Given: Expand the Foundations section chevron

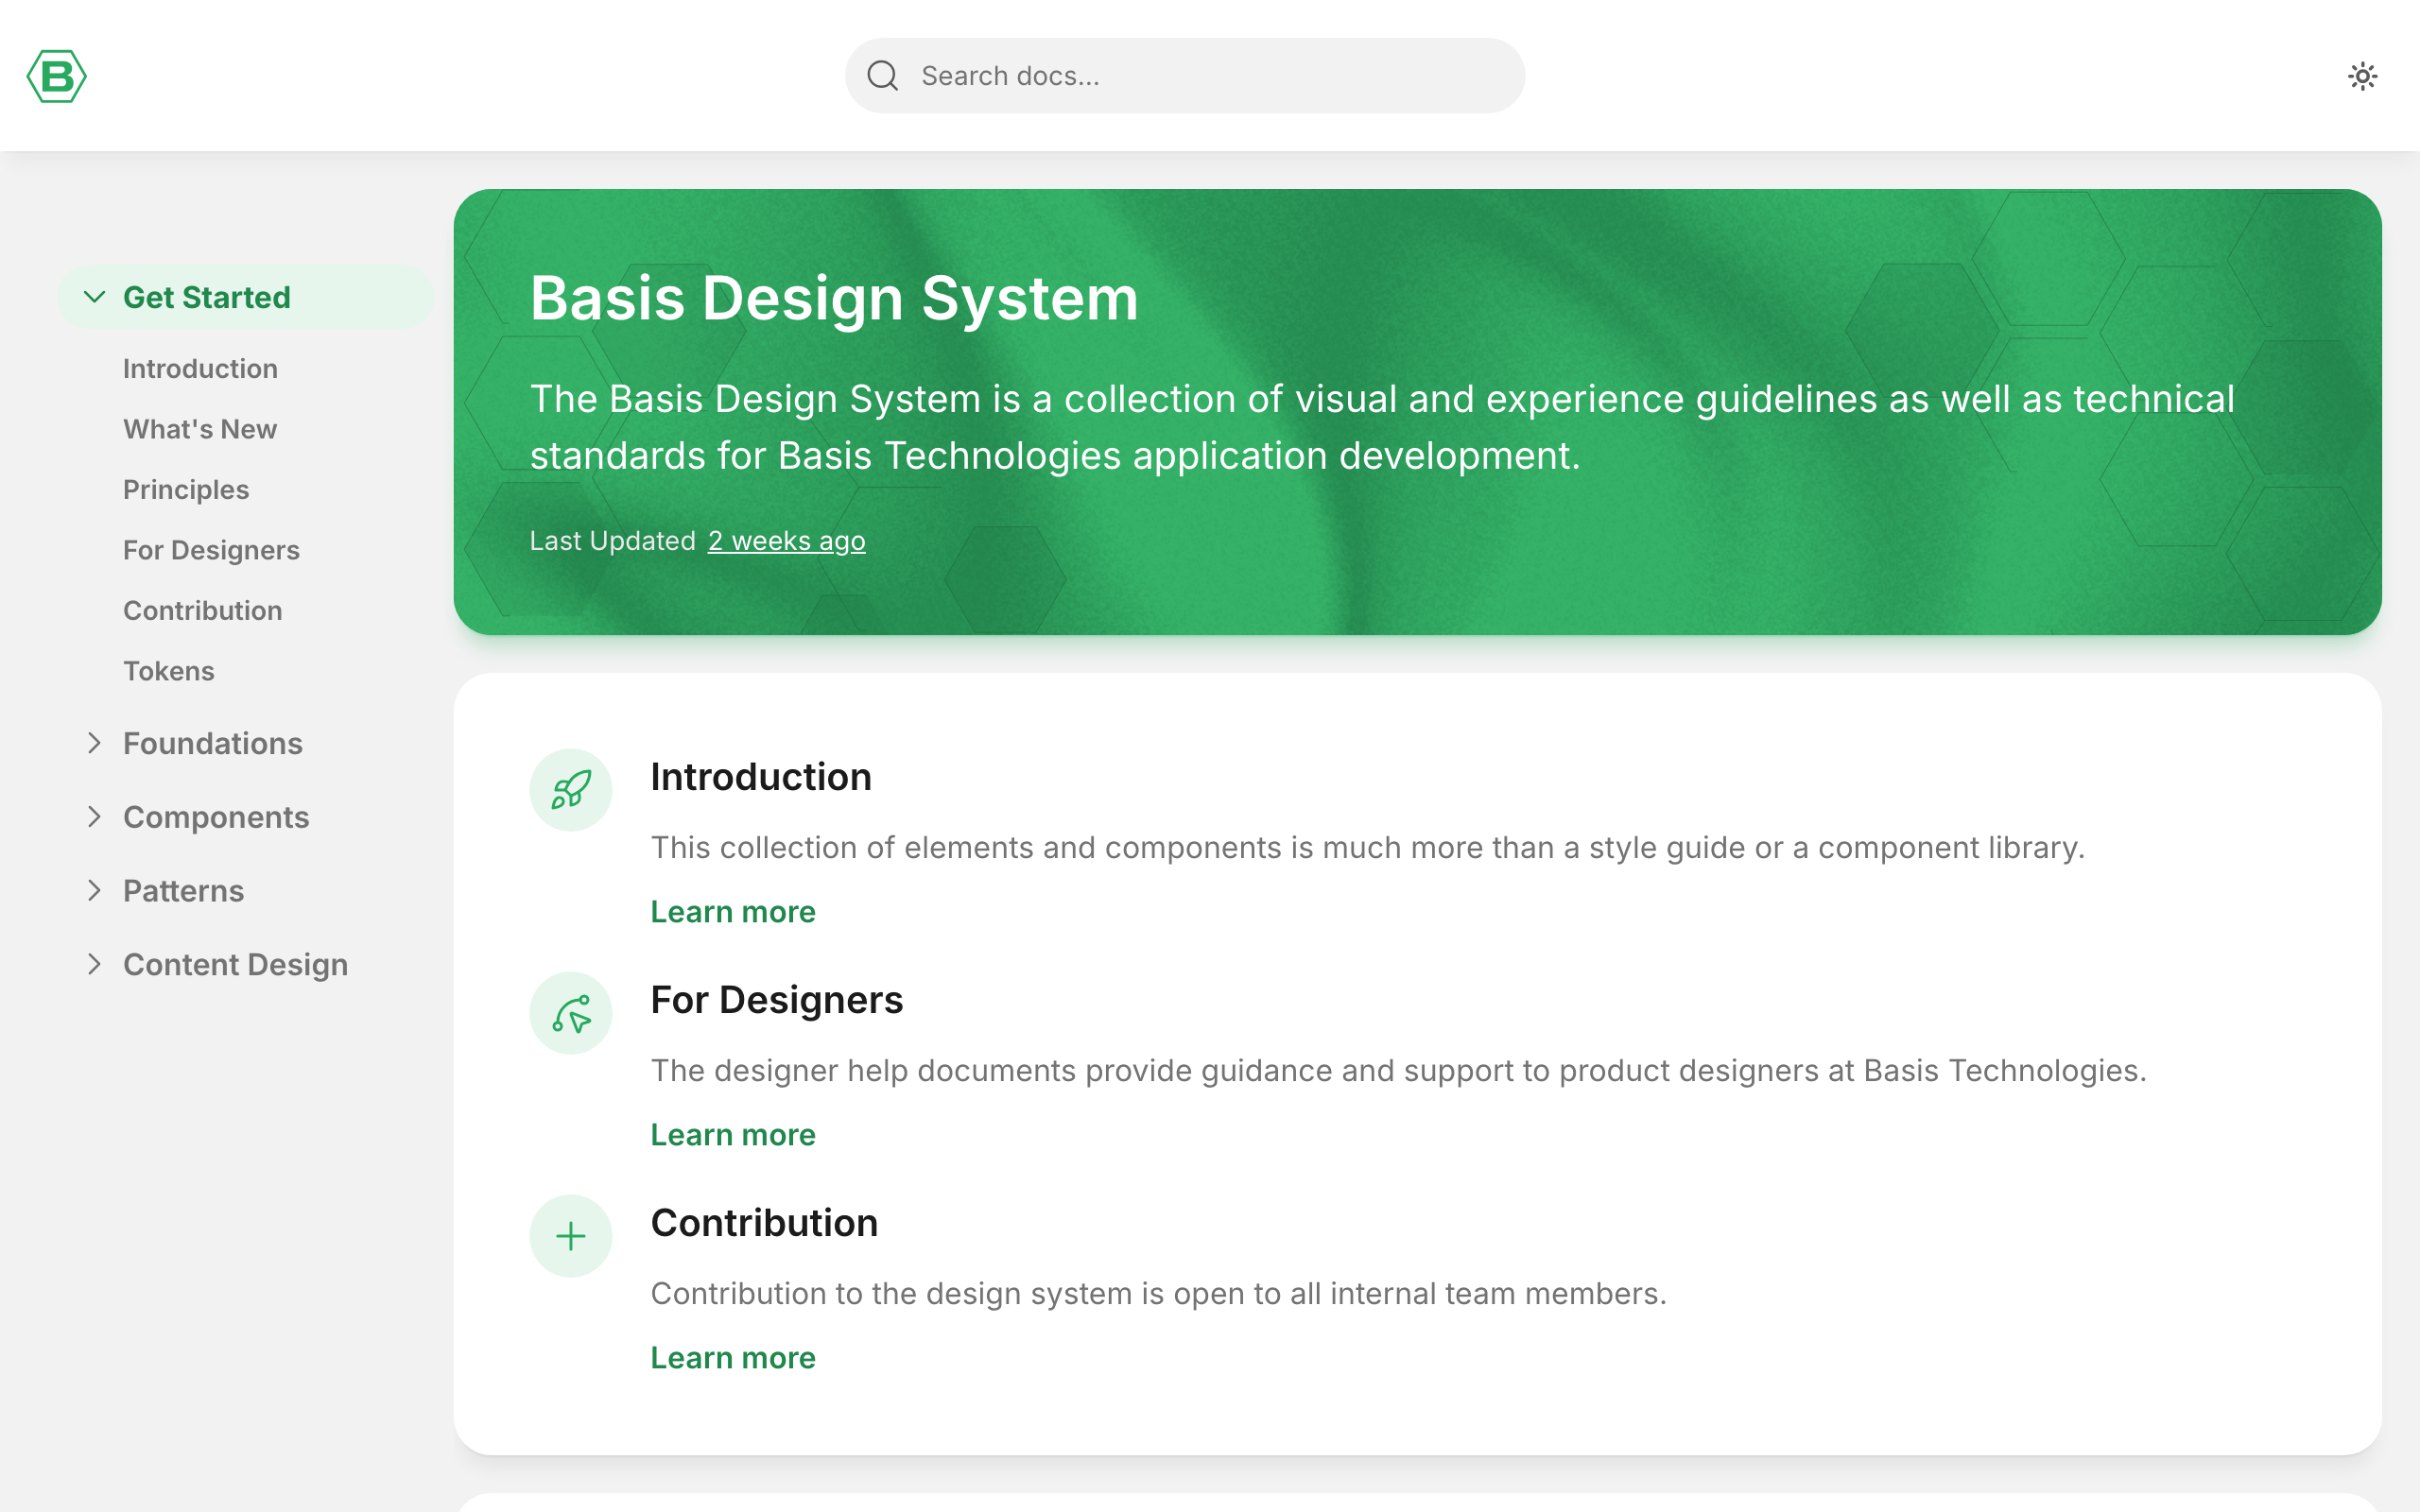Looking at the screenshot, I should (94, 743).
